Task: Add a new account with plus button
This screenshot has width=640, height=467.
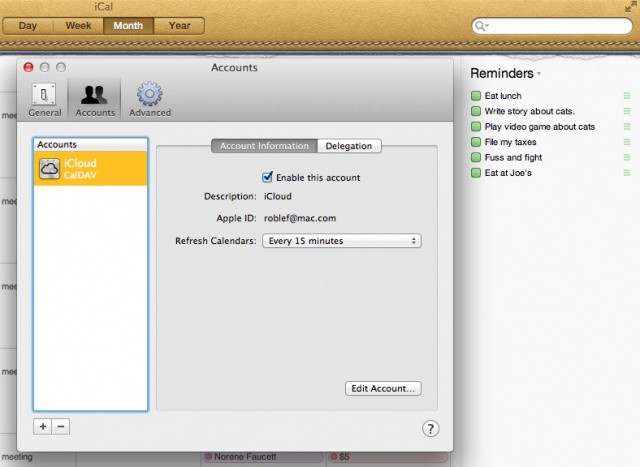Action: tap(42, 427)
